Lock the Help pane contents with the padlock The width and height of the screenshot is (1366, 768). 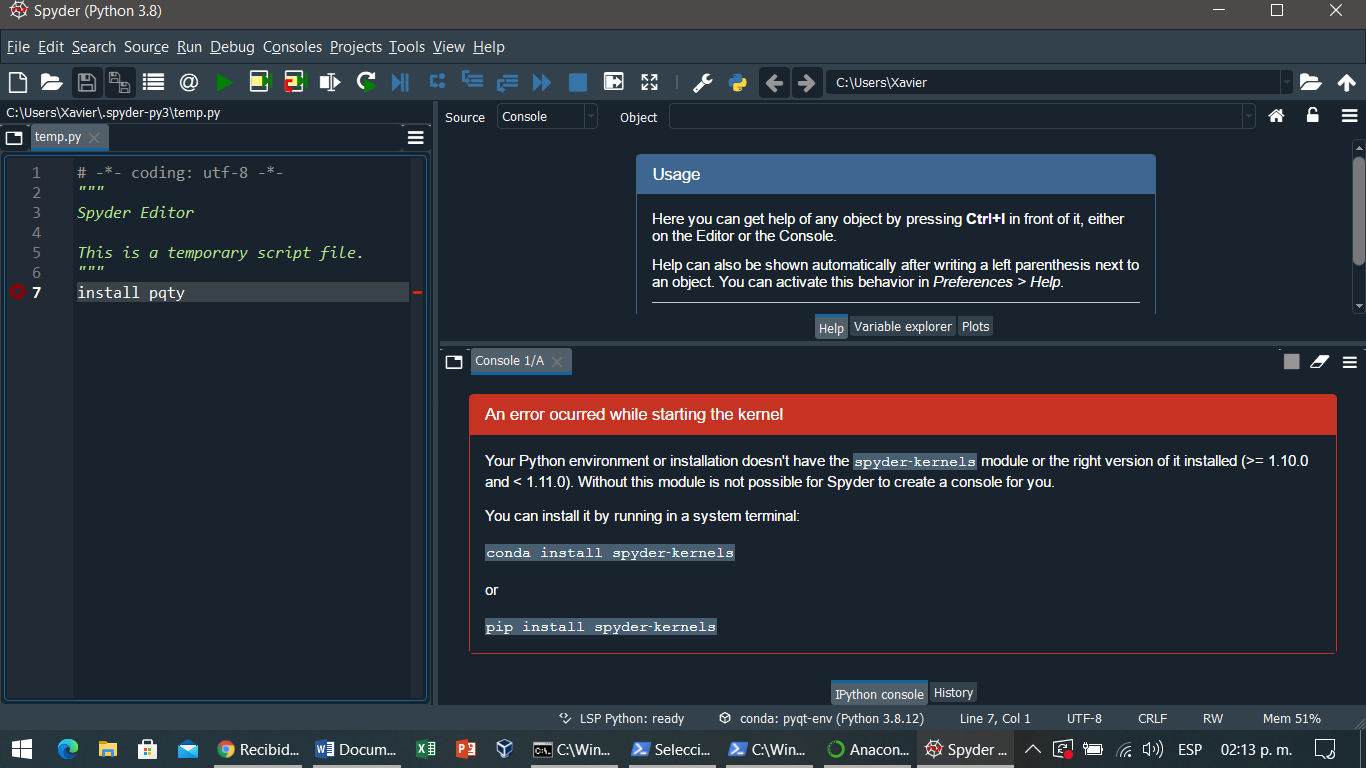tap(1312, 116)
